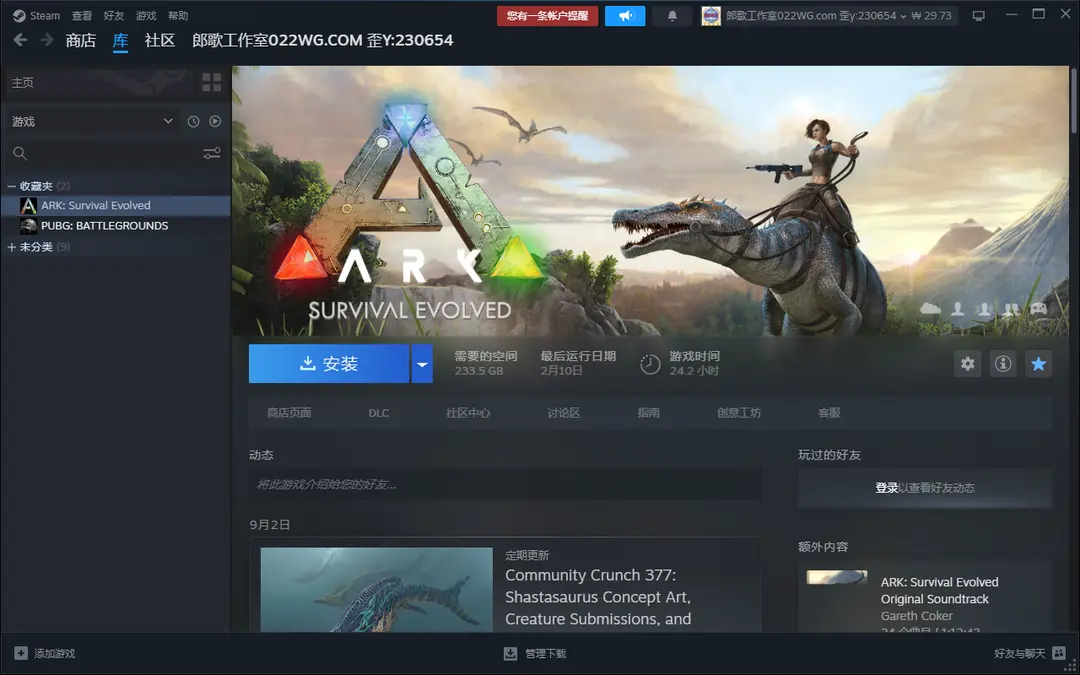The height and width of the screenshot is (675, 1080).
Task: Go forward with the right arrow
Action: point(47,40)
